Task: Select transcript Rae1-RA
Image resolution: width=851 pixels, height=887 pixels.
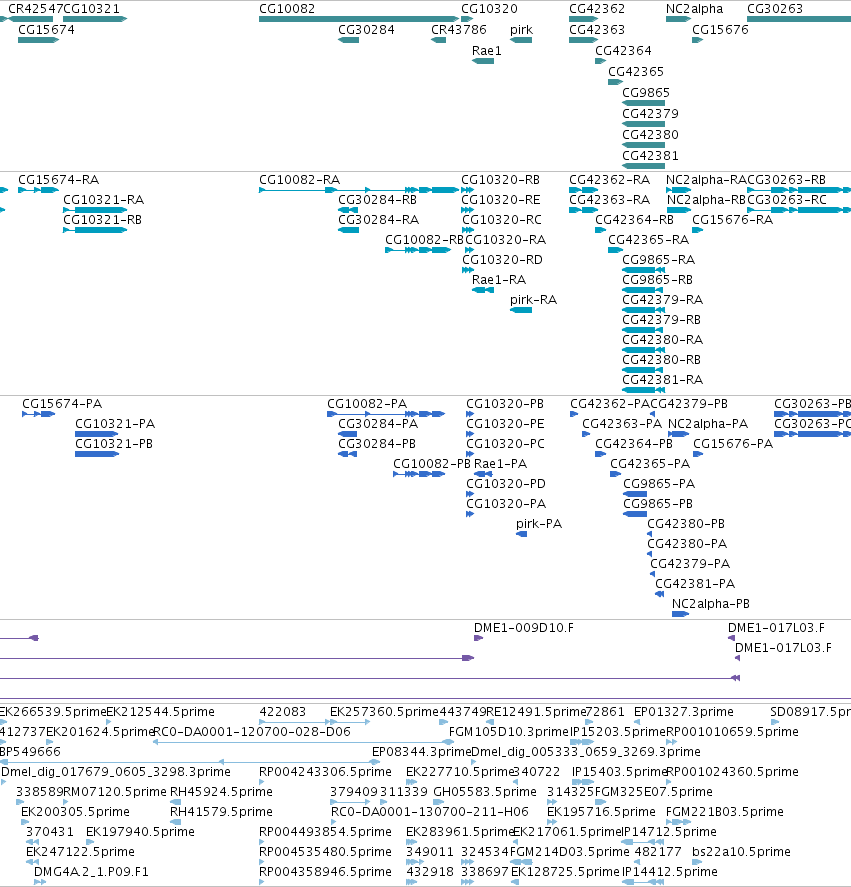Action: (x=483, y=290)
